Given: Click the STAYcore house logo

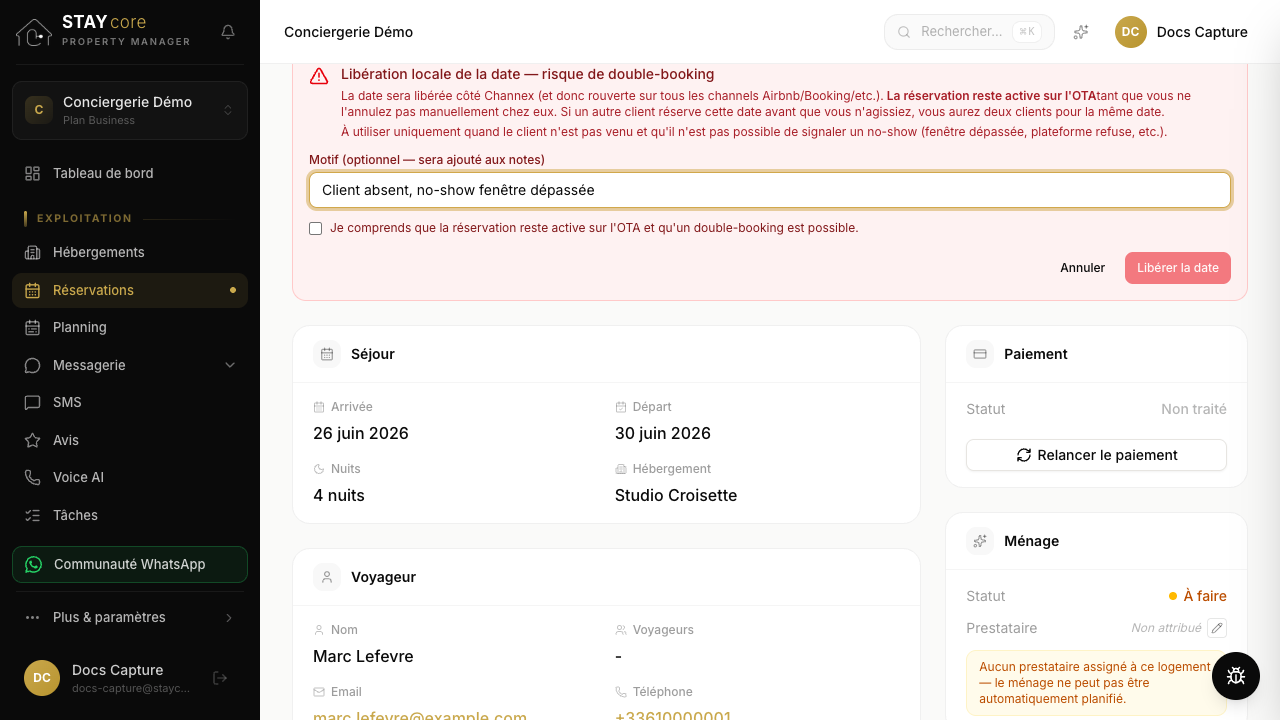Looking at the screenshot, I should 34,32.
